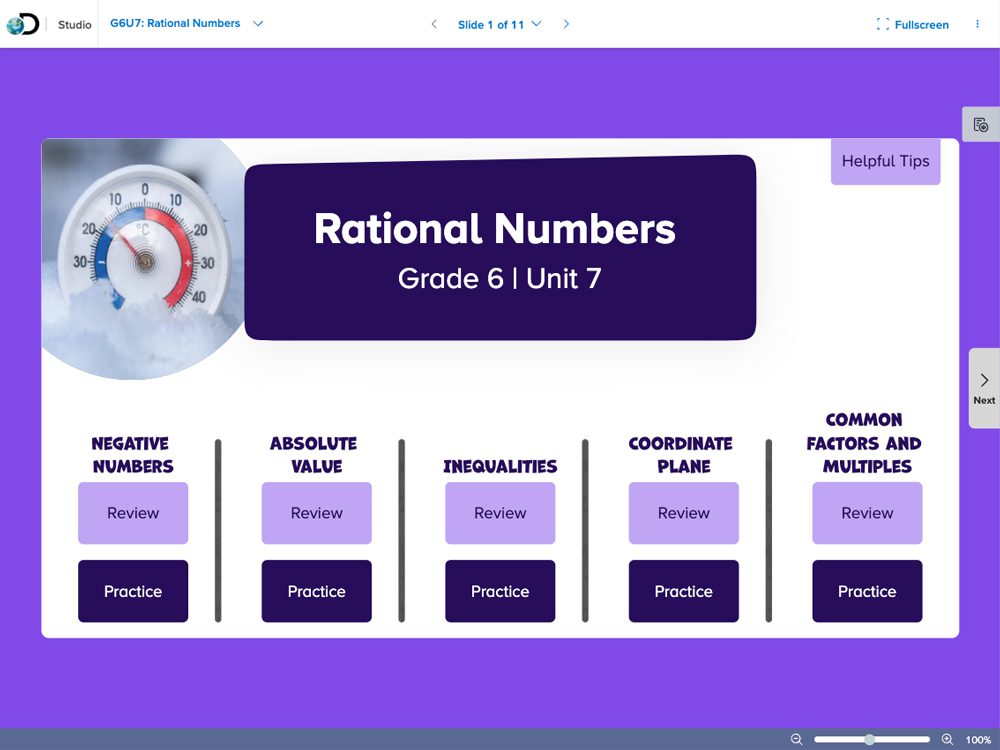Click the Next slide side button
This screenshot has height=750, width=1000.
[984, 388]
